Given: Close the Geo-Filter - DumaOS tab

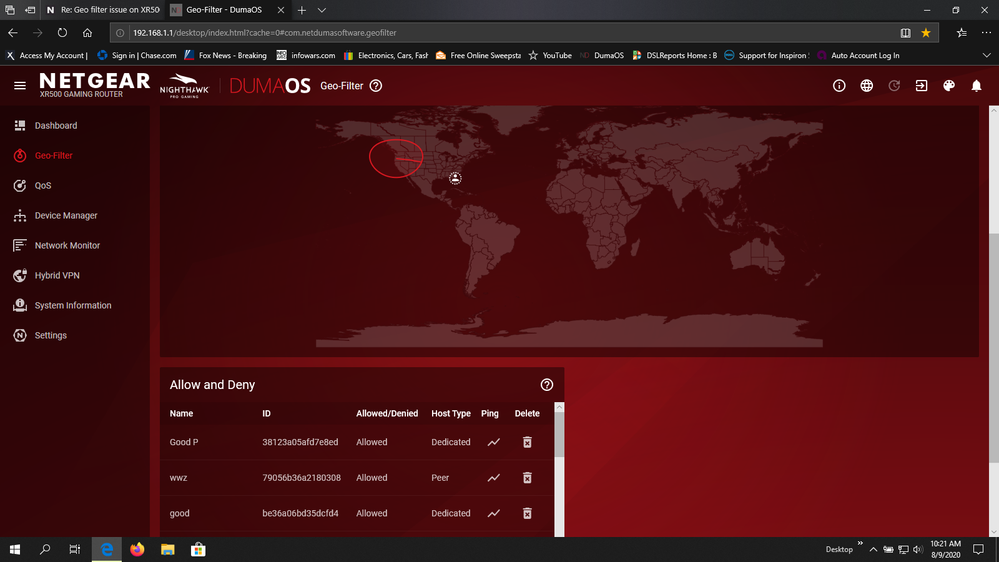Looking at the screenshot, I should coord(280,10).
